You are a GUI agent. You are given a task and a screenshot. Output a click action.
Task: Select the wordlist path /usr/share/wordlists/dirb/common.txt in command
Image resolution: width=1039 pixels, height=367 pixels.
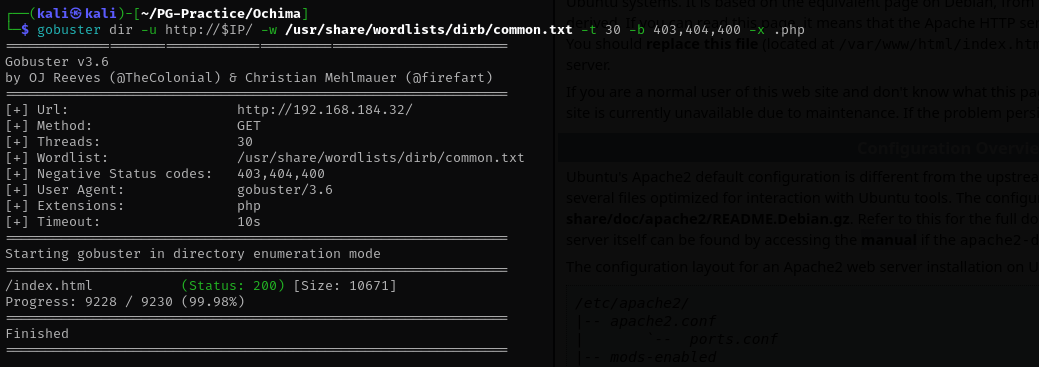pyautogui.click(x=430, y=30)
